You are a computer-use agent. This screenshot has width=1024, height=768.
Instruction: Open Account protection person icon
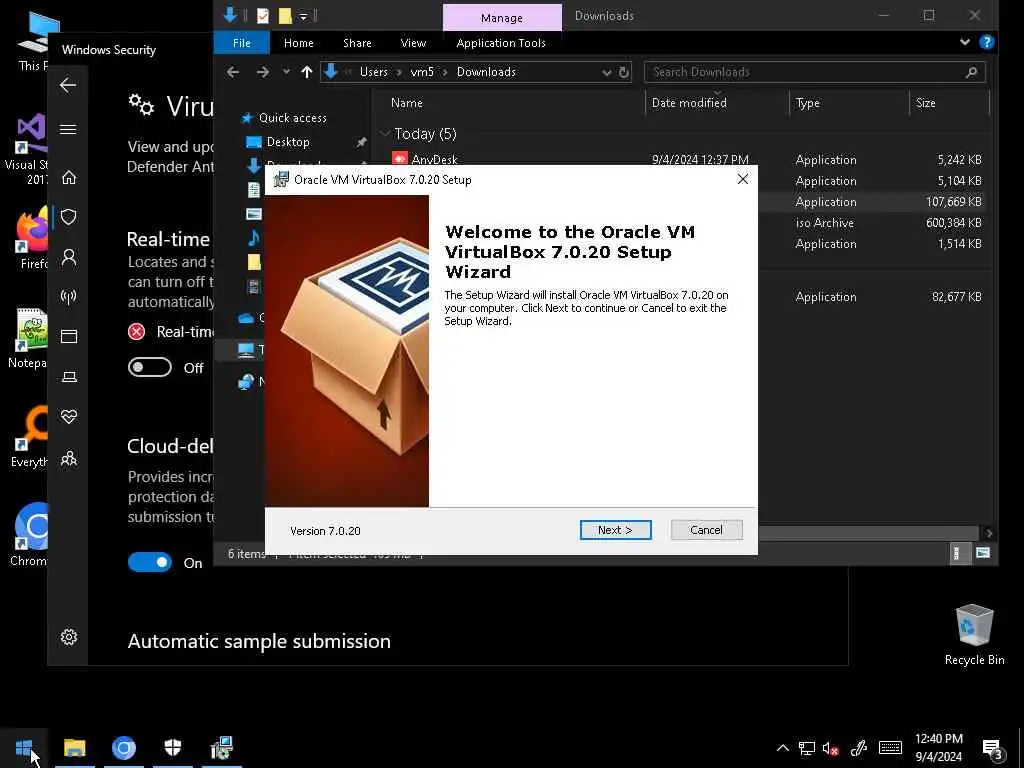[69, 257]
